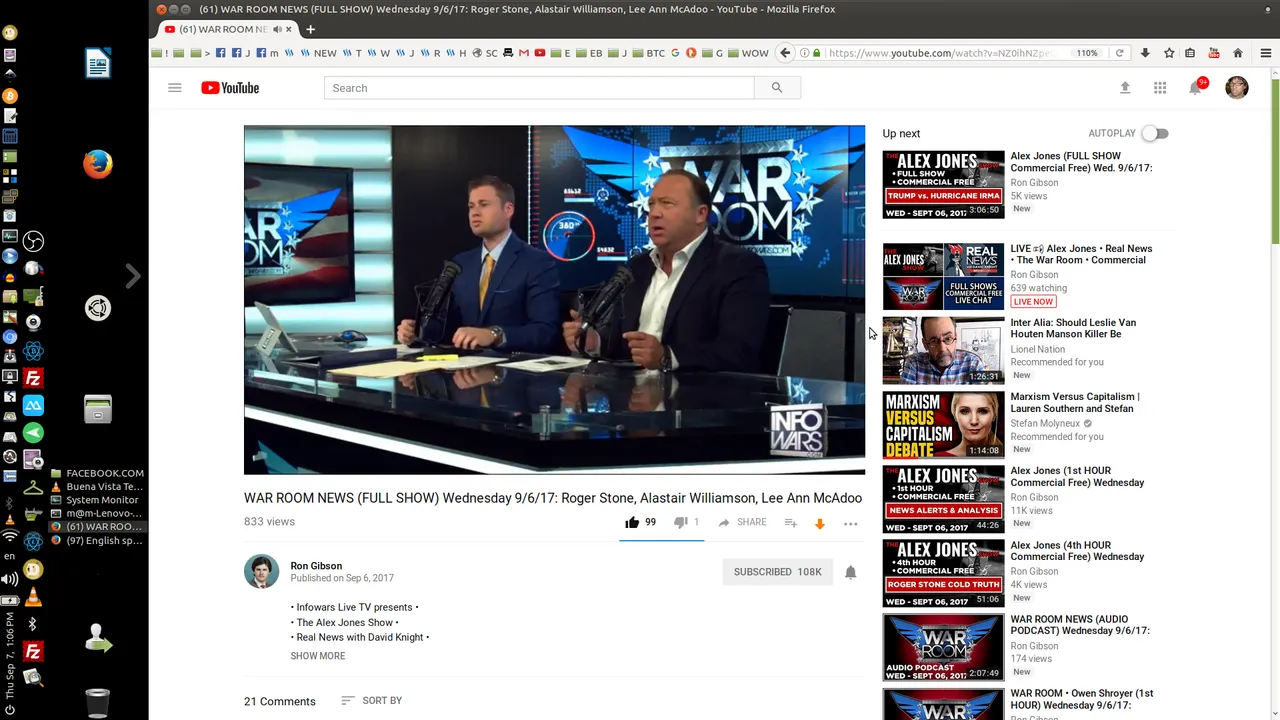Switch to System Monitor window
This screenshot has width=1280, height=720.
tap(97, 500)
